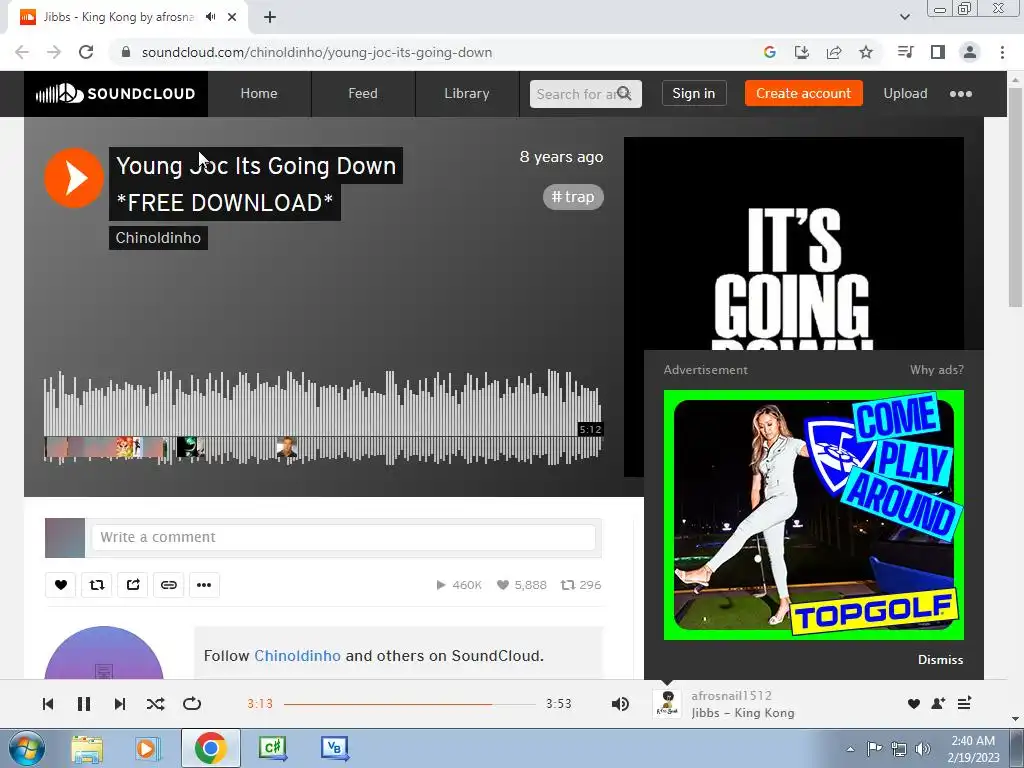The image size is (1024, 768).
Task: Open the Chinoldinho artist link under title
Action: 158,238
